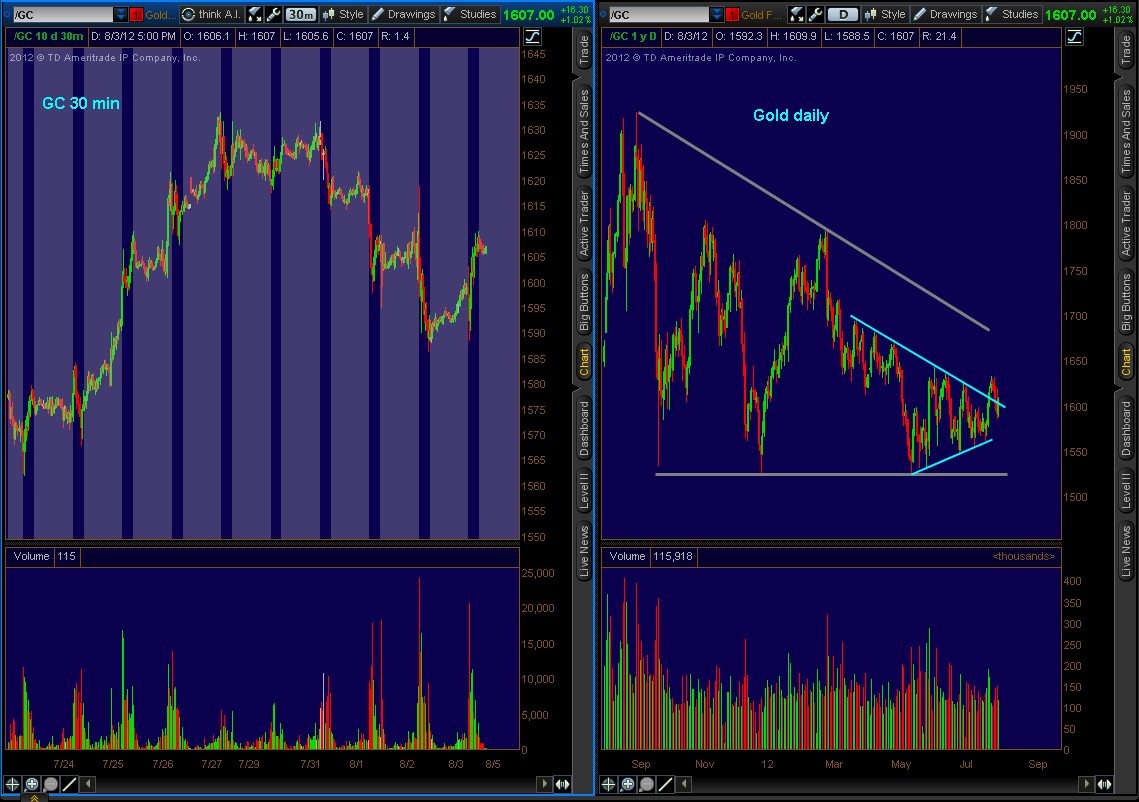Image resolution: width=1139 pixels, height=802 pixels.
Task: Click the expand-compress time axis icon on the left chart
Action: point(563,784)
